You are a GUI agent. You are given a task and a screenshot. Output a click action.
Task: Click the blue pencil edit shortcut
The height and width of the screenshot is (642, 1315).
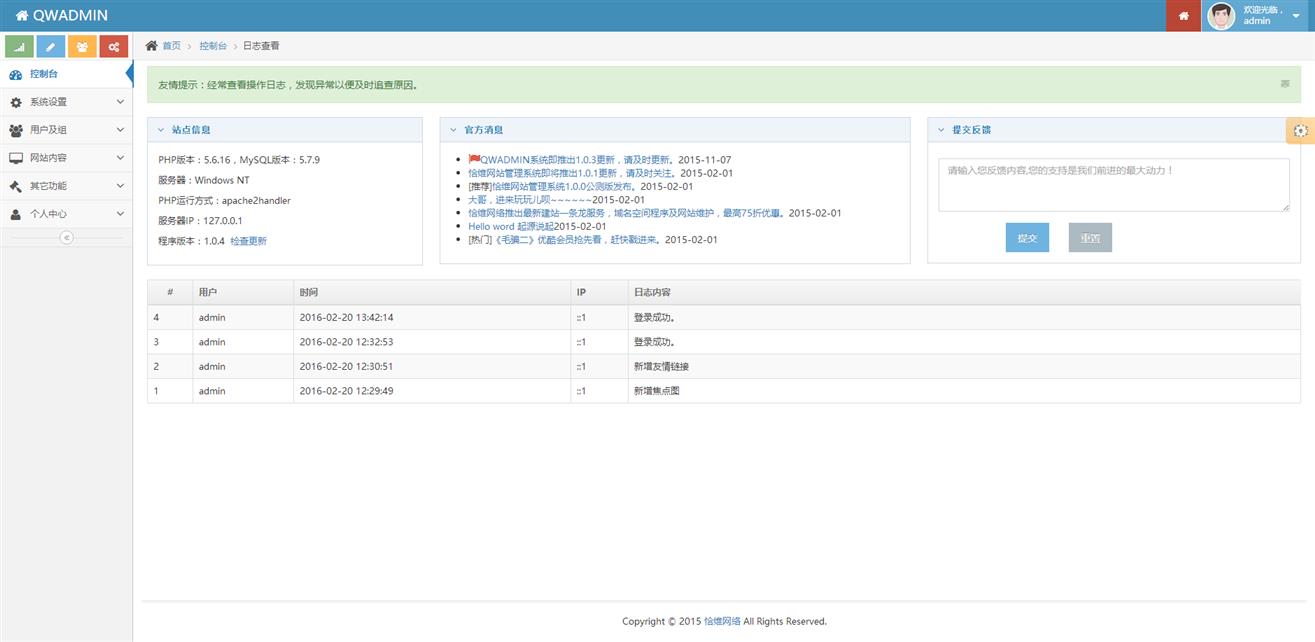[51, 47]
